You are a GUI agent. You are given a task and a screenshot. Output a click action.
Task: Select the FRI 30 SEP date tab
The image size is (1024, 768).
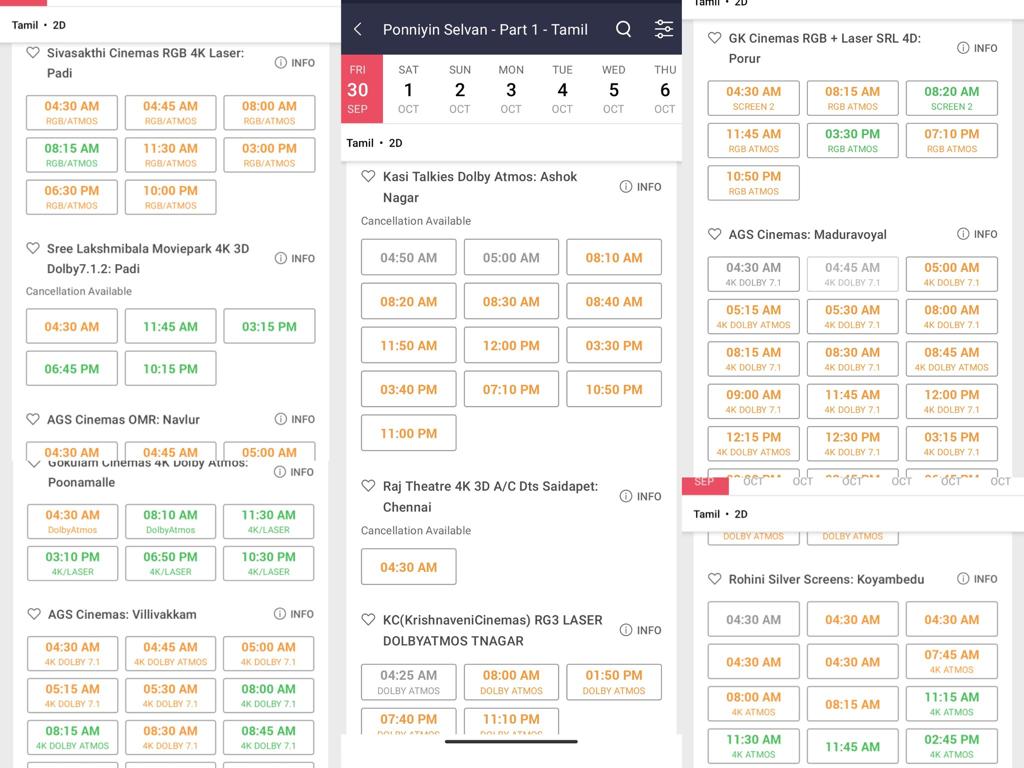[x=362, y=89]
